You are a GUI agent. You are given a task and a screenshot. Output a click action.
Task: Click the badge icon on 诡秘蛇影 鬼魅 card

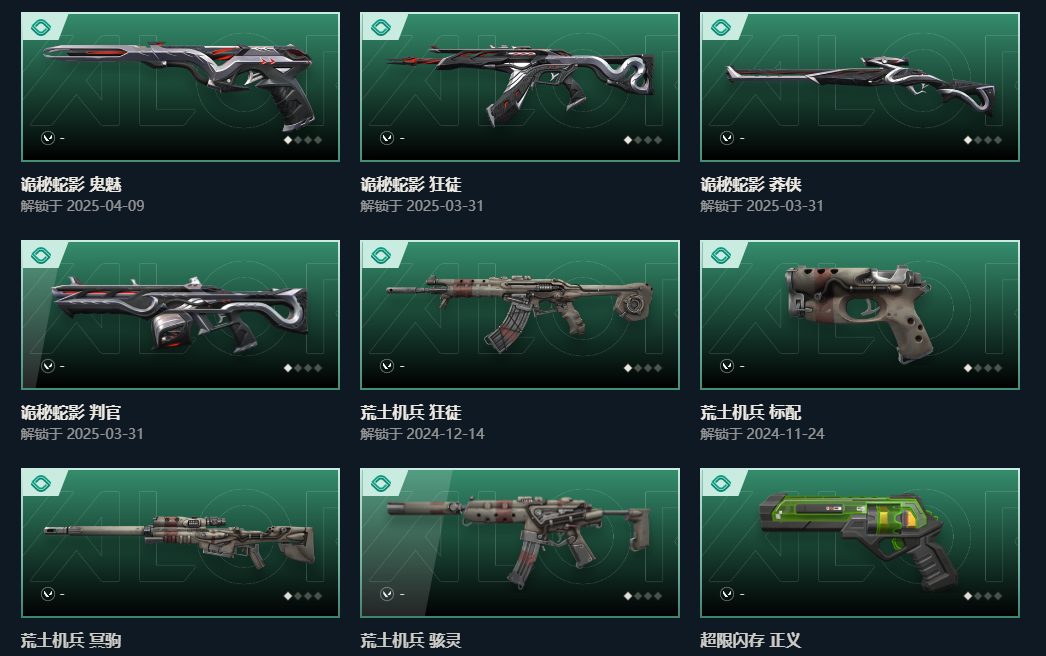(x=41, y=27)
